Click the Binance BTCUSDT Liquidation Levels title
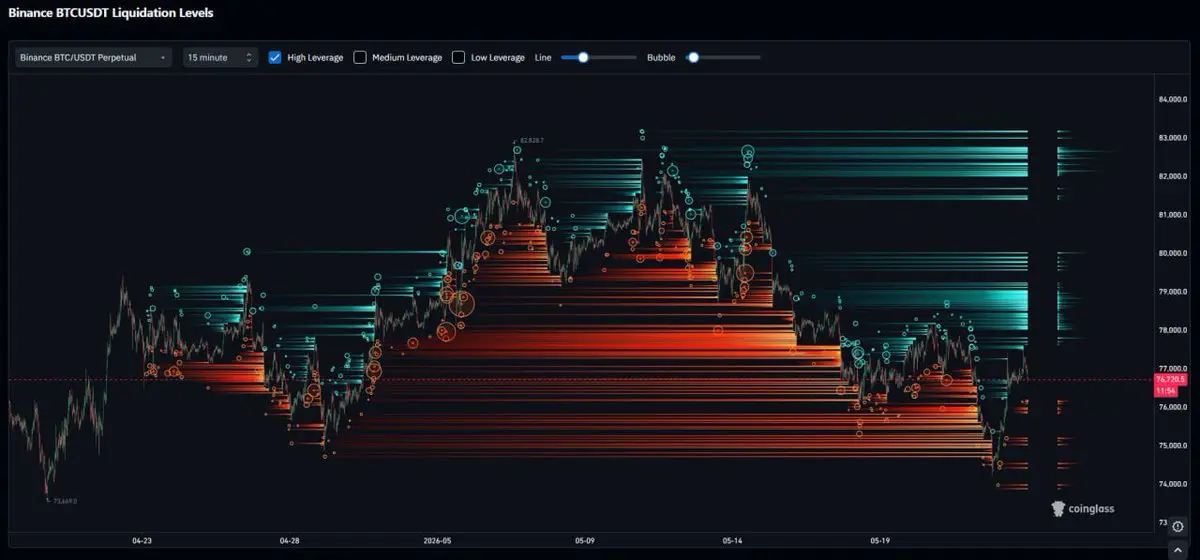1200x560 pixels. (x=110, y=13)
